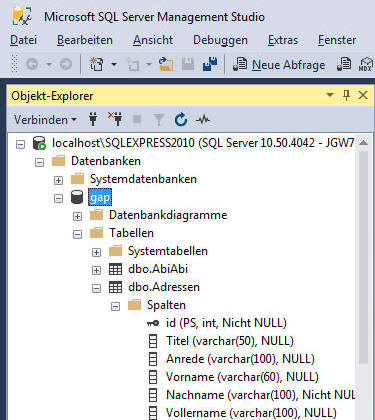Expand the dbo.AbiAbi table
Viewport: 375px width, 420px height.
[96, 270]
